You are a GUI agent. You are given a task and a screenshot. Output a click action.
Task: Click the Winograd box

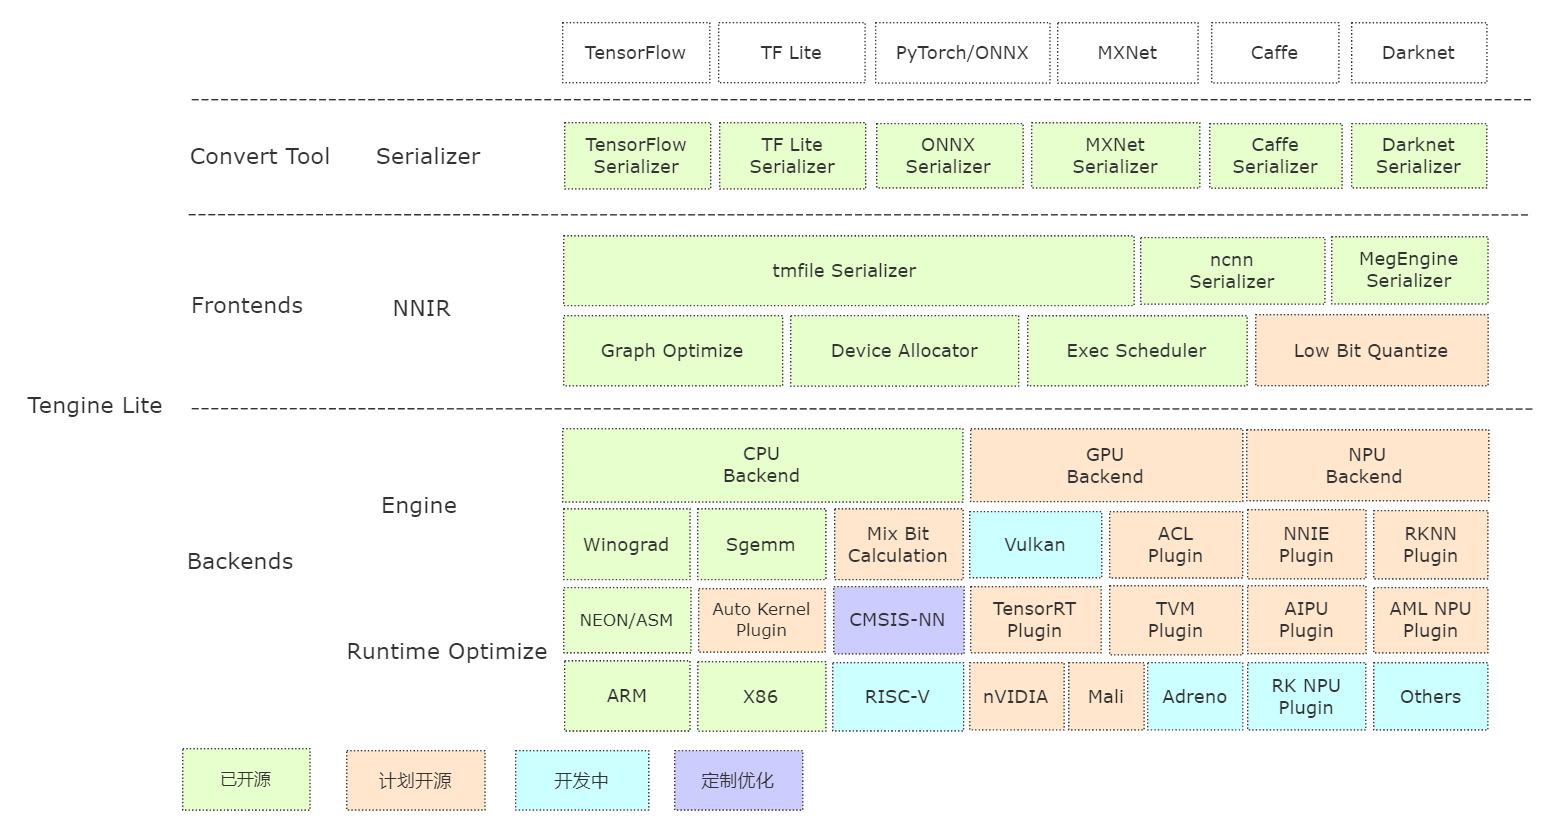click(626, 545)
